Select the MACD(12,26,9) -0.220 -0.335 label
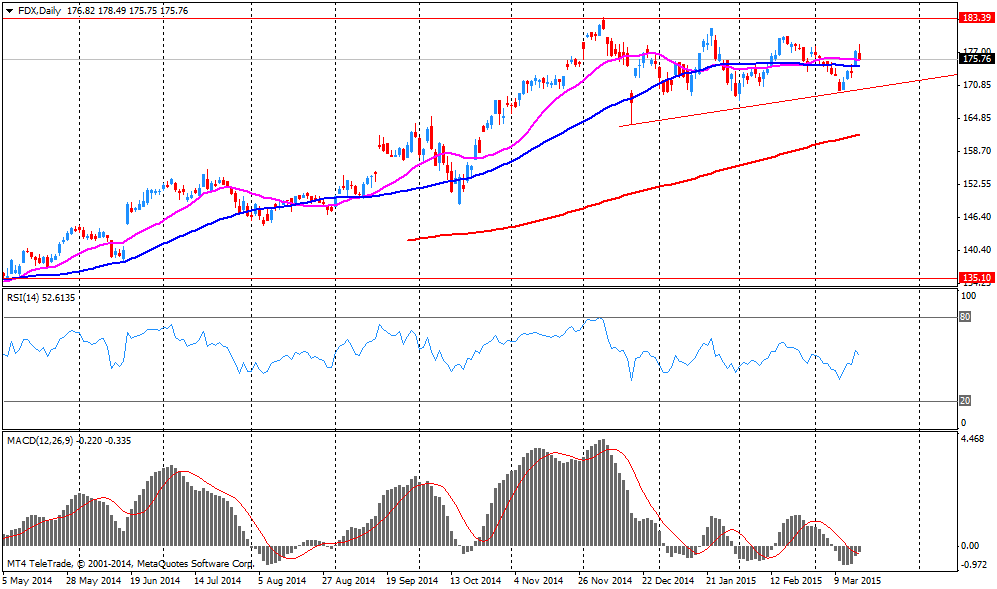 tap(69, 440)
